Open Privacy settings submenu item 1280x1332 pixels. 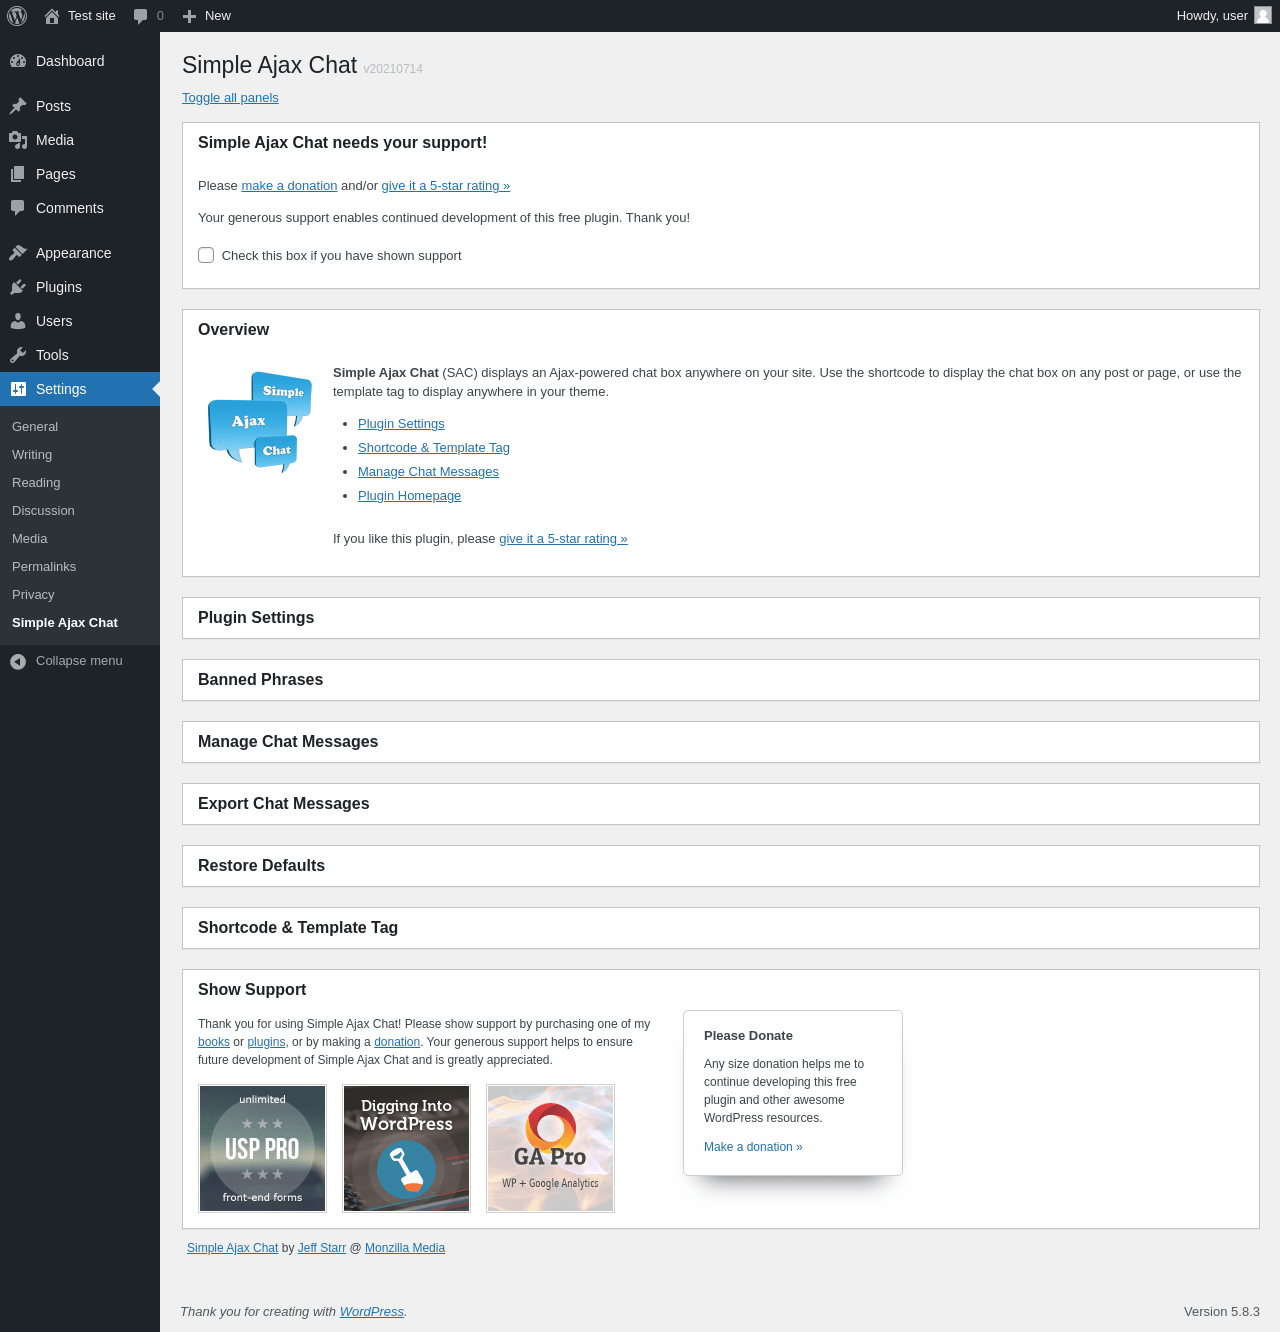(x=80, y=595)
